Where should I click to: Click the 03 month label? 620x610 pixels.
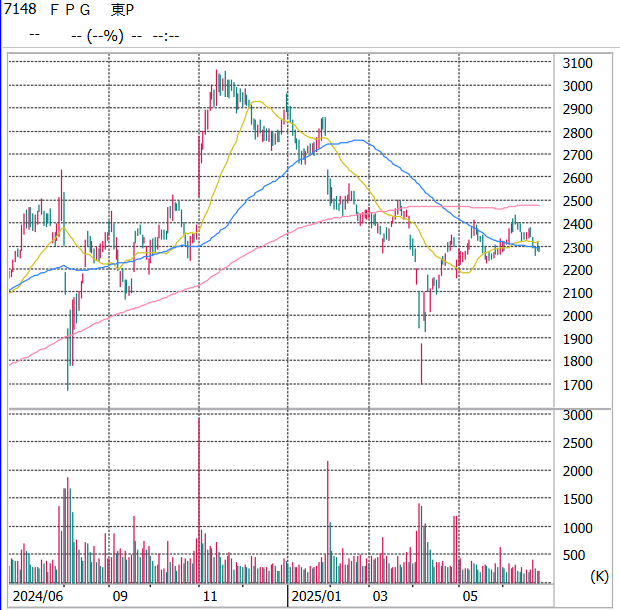[x=380, y=596]
